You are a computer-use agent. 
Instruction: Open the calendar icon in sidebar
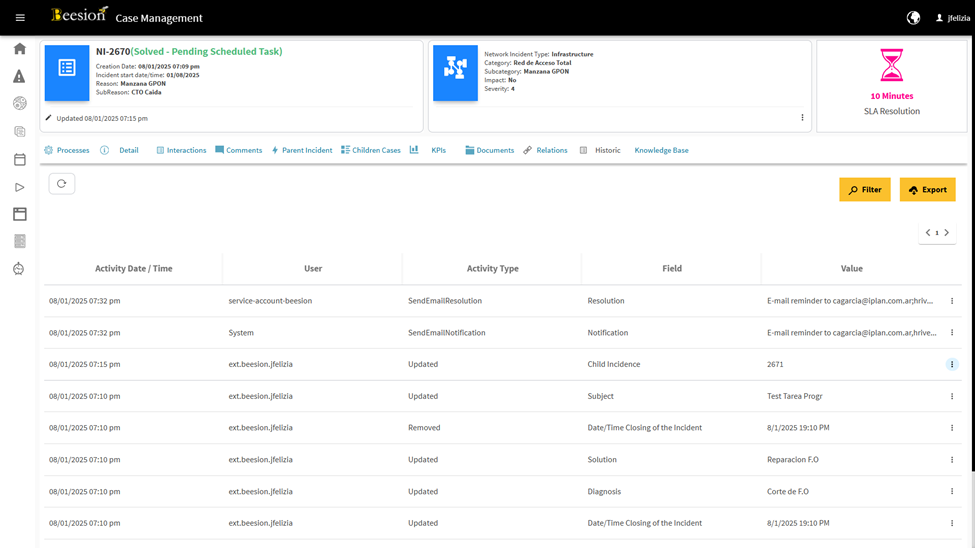19,159
